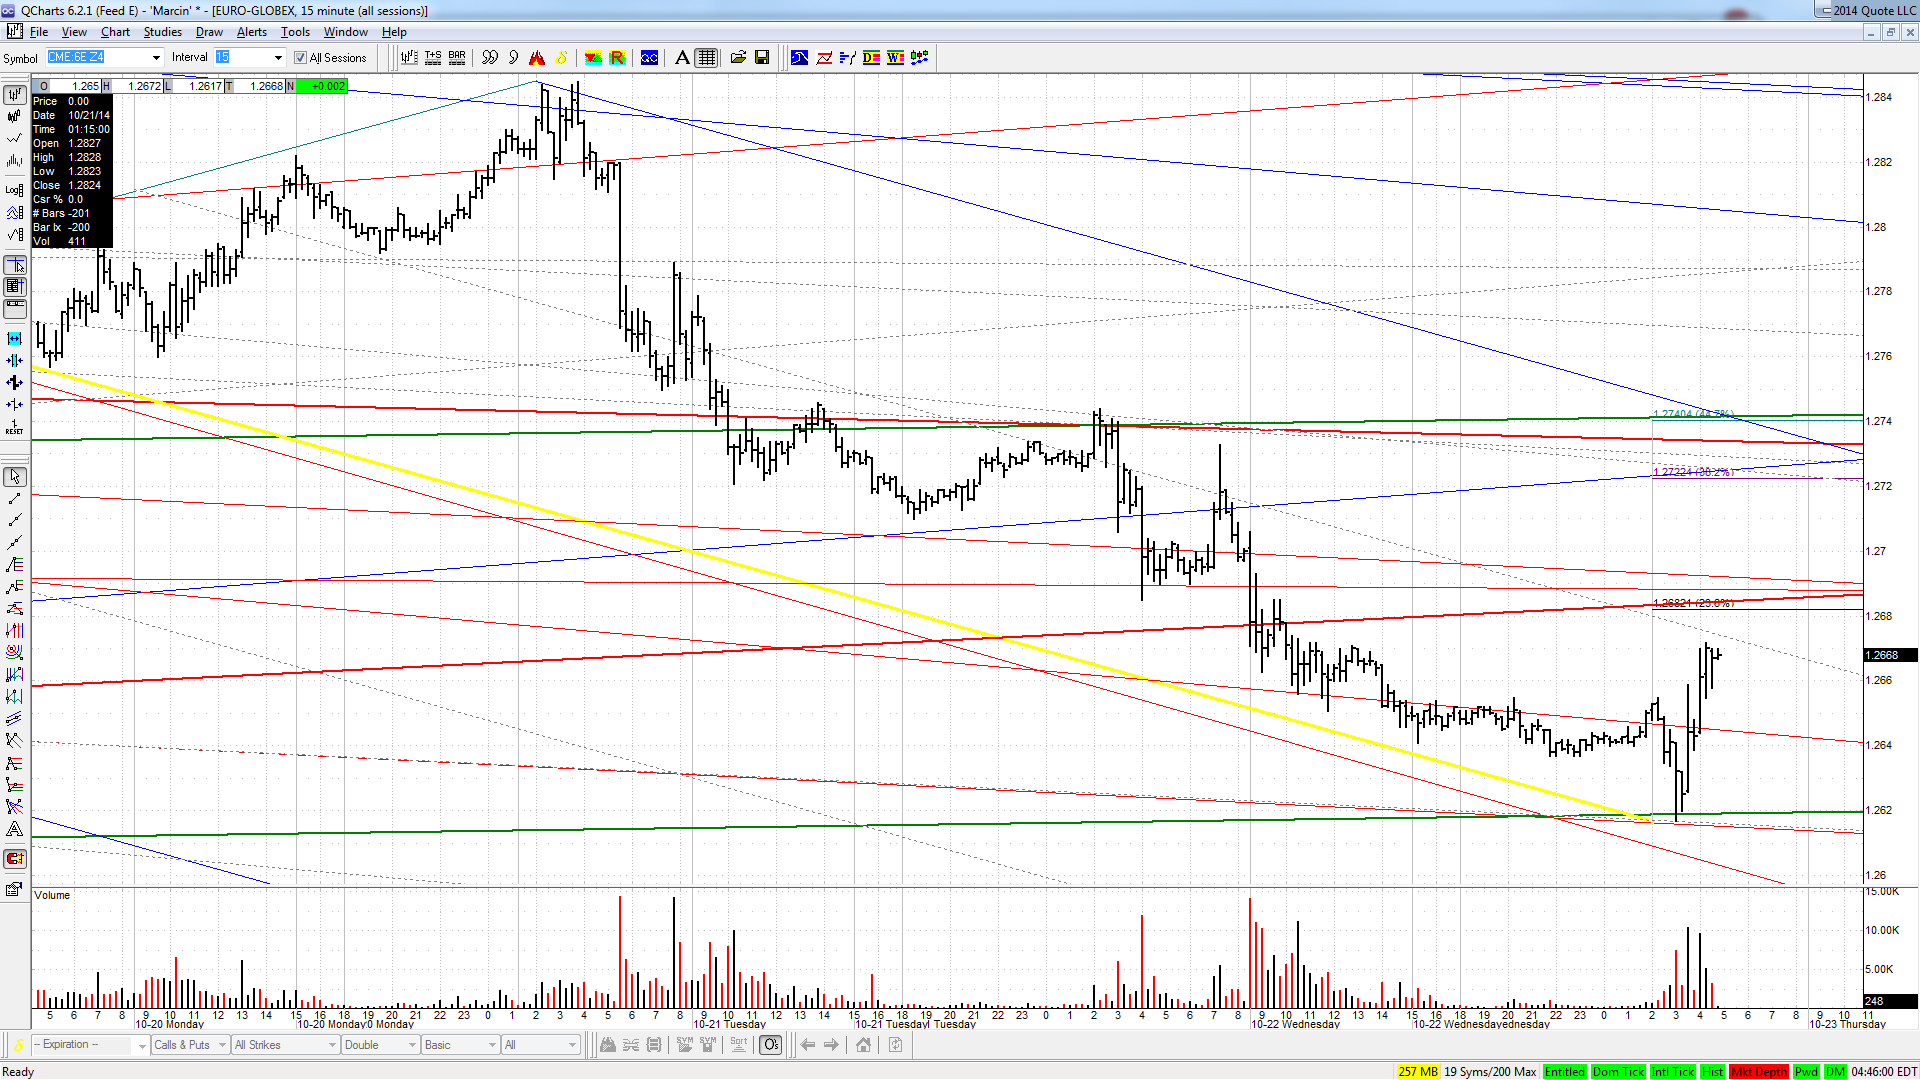Click the save floppy disk icon

tap(762, 58)
